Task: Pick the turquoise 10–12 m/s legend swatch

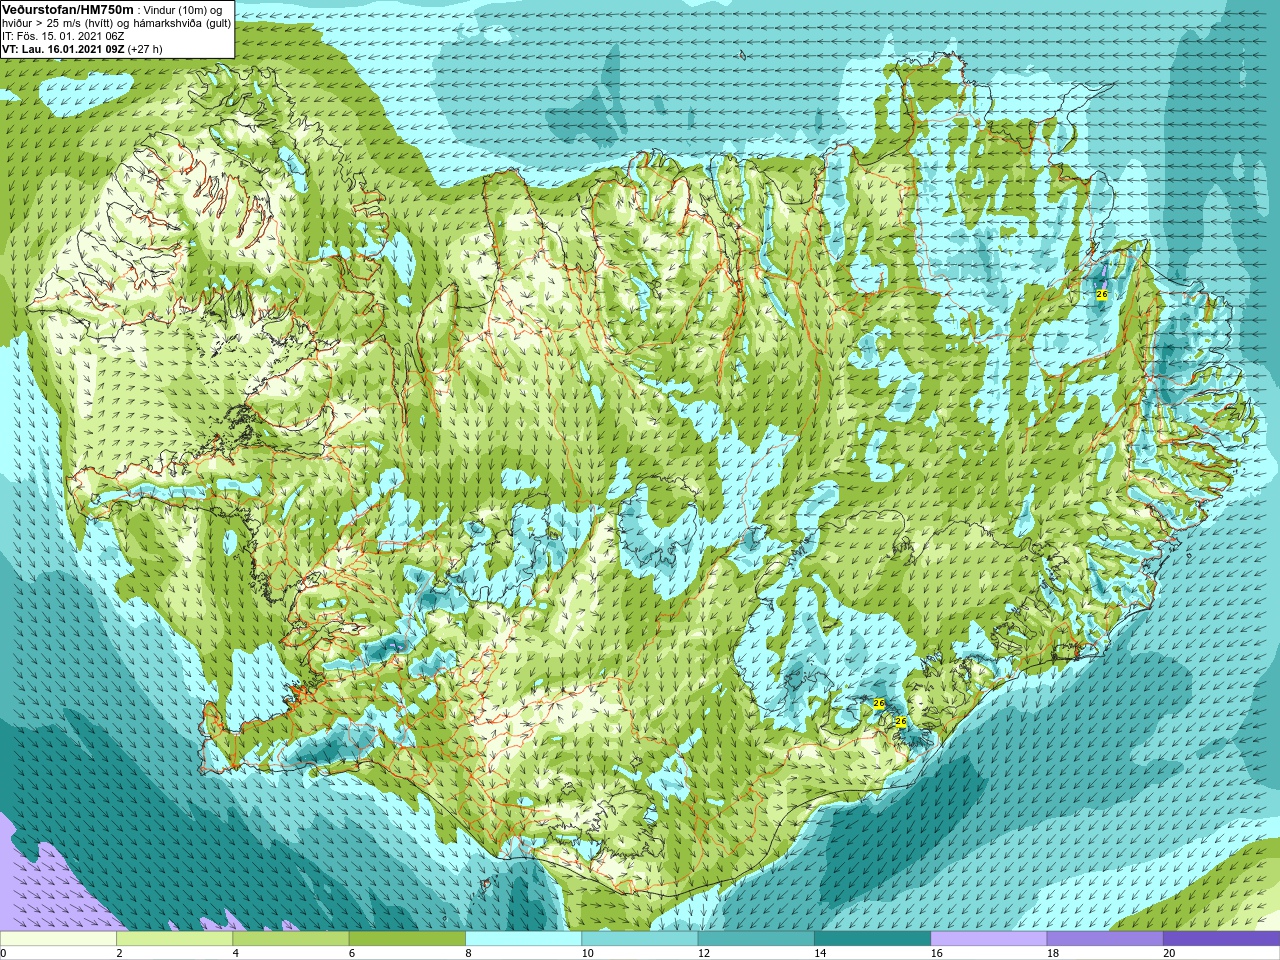Action: click(x=639, y=939)
